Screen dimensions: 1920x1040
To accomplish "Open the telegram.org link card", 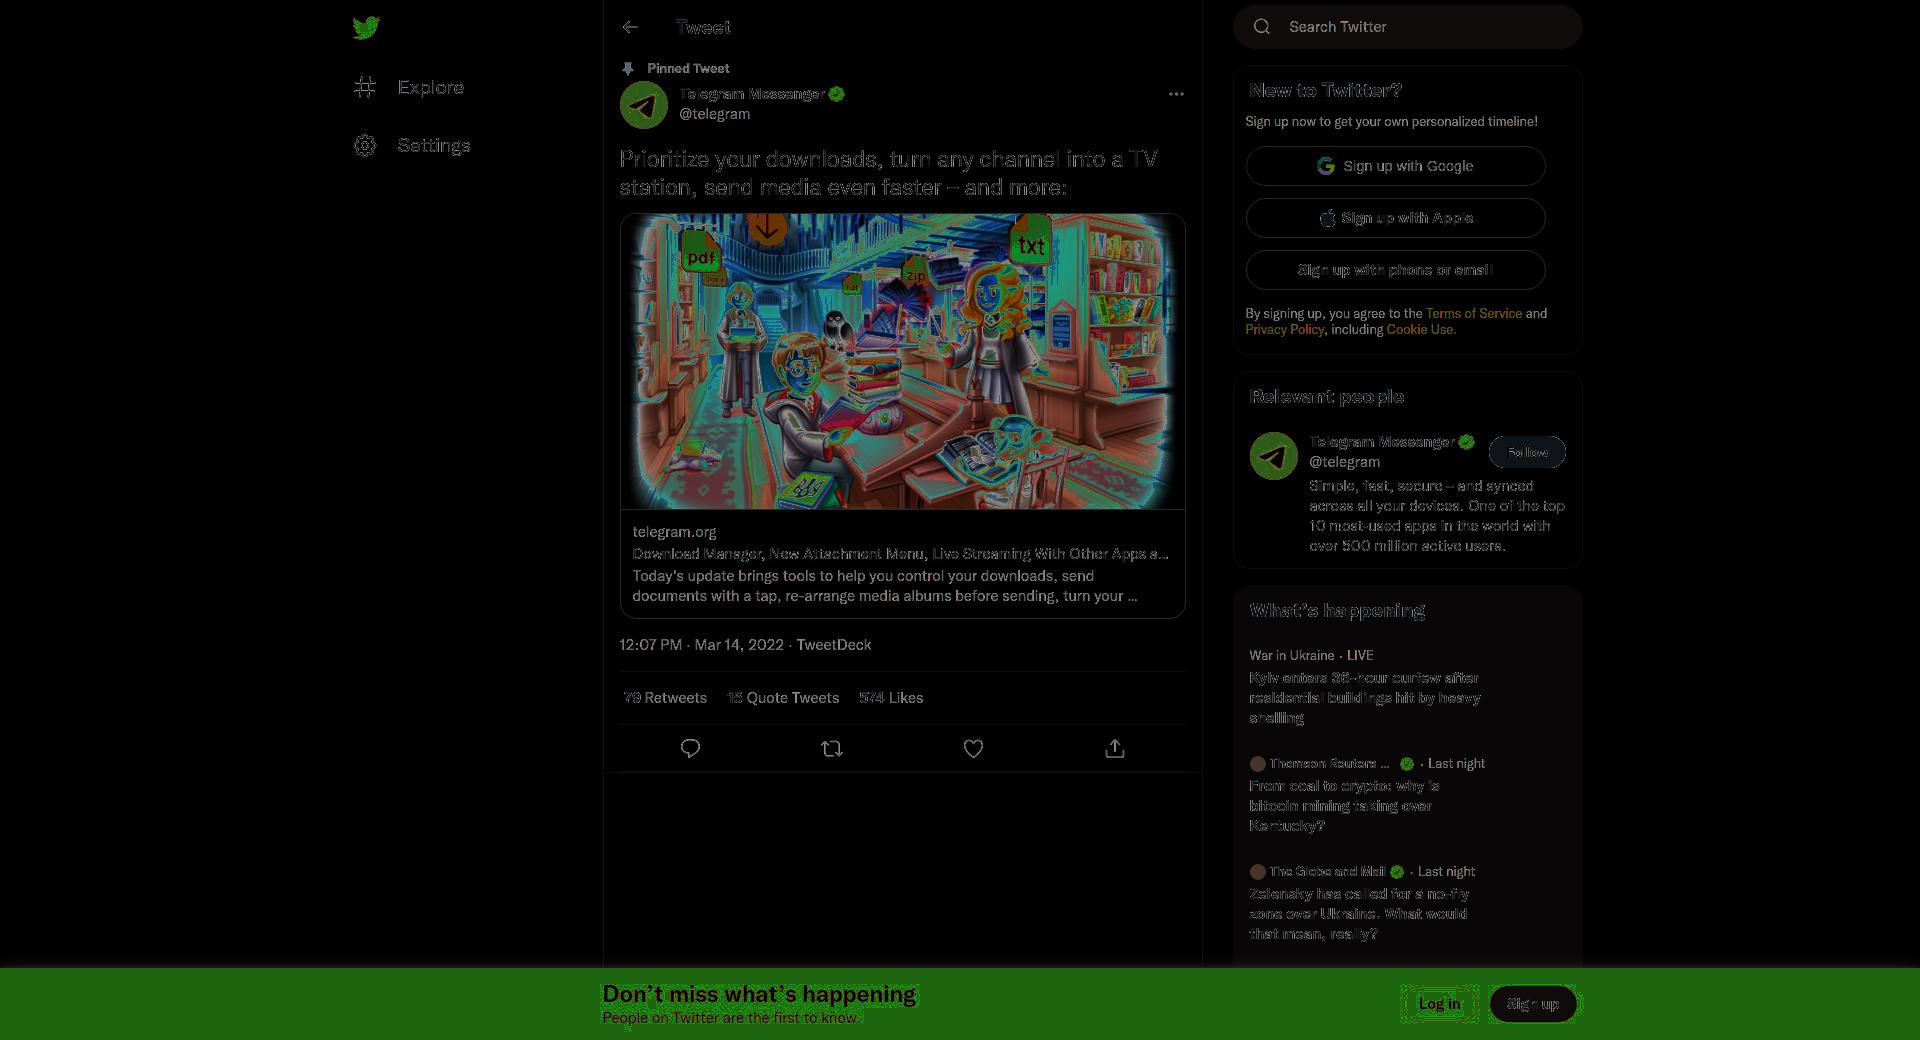I will coord(903,564).
